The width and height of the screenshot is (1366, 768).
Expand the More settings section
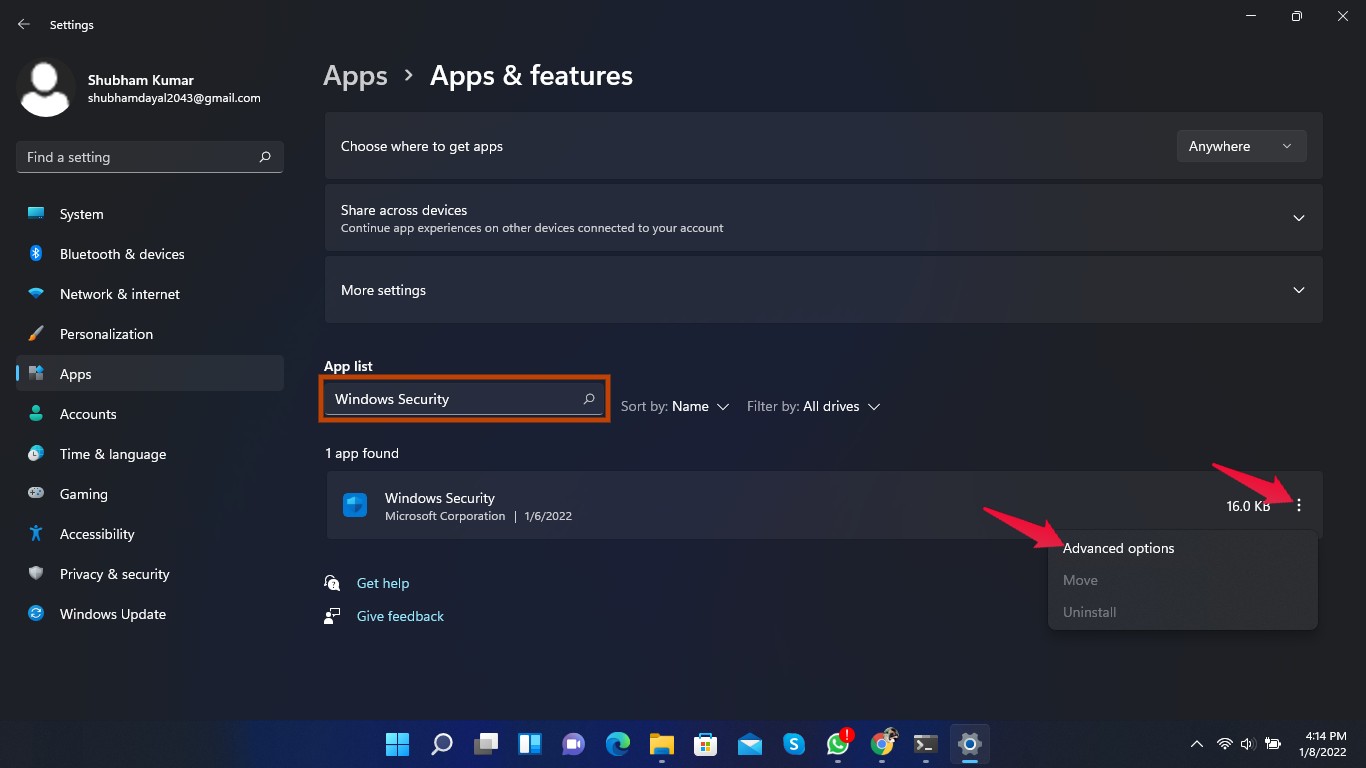(824, 290)
